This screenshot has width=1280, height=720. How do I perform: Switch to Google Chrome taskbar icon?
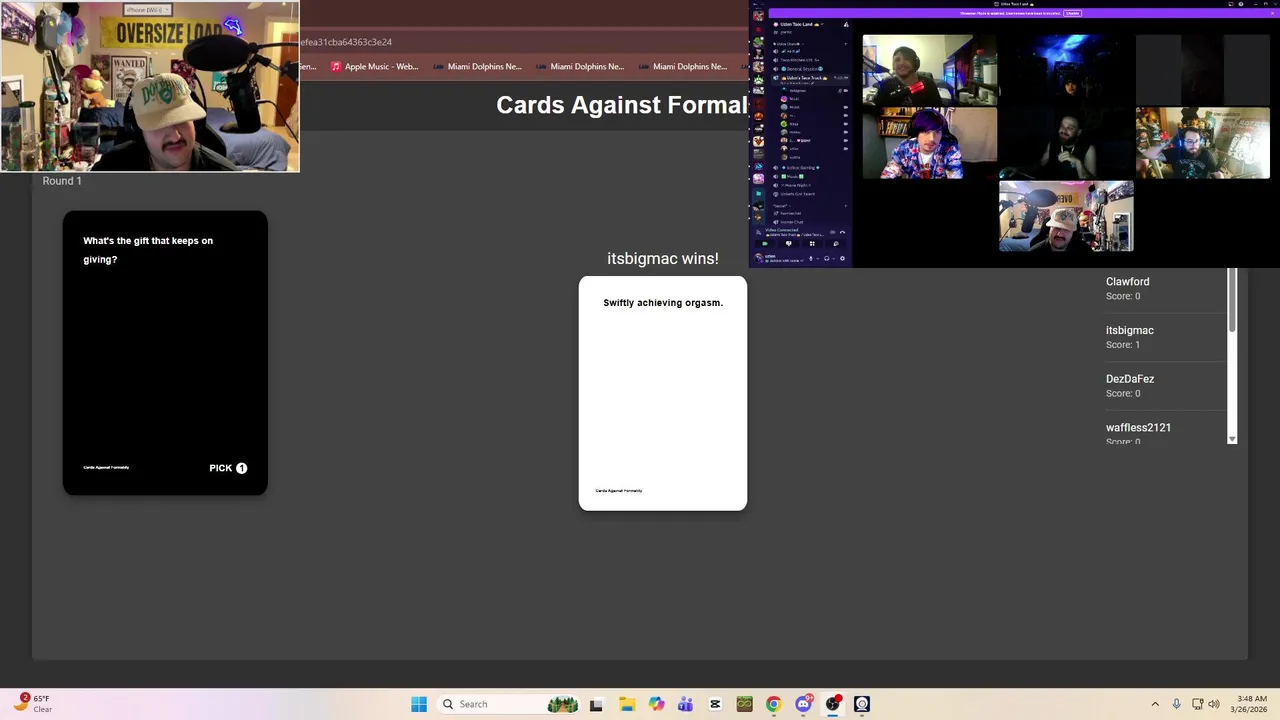[x=773, y=704]
